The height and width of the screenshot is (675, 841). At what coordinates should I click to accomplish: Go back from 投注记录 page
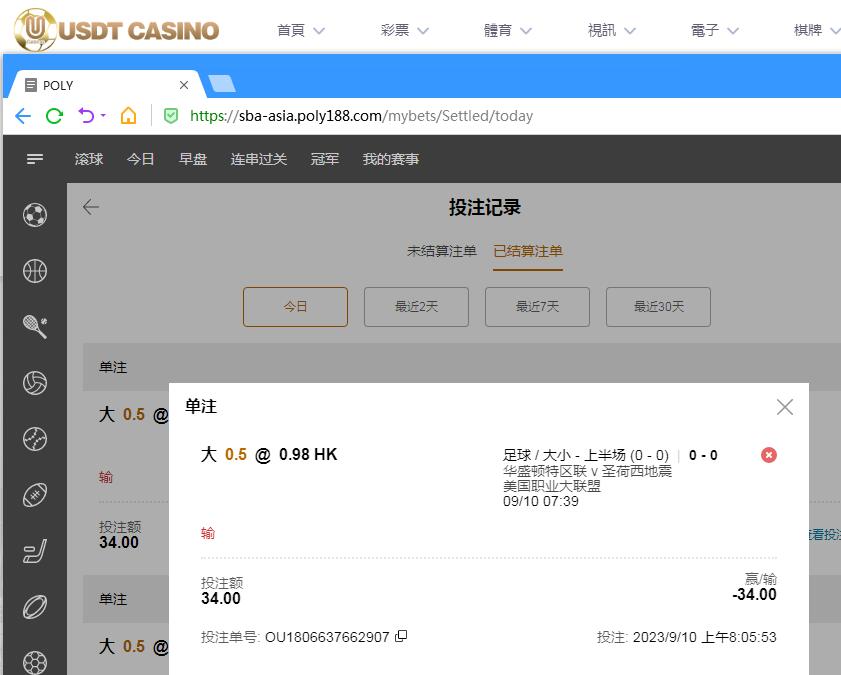tap(91, 206)
